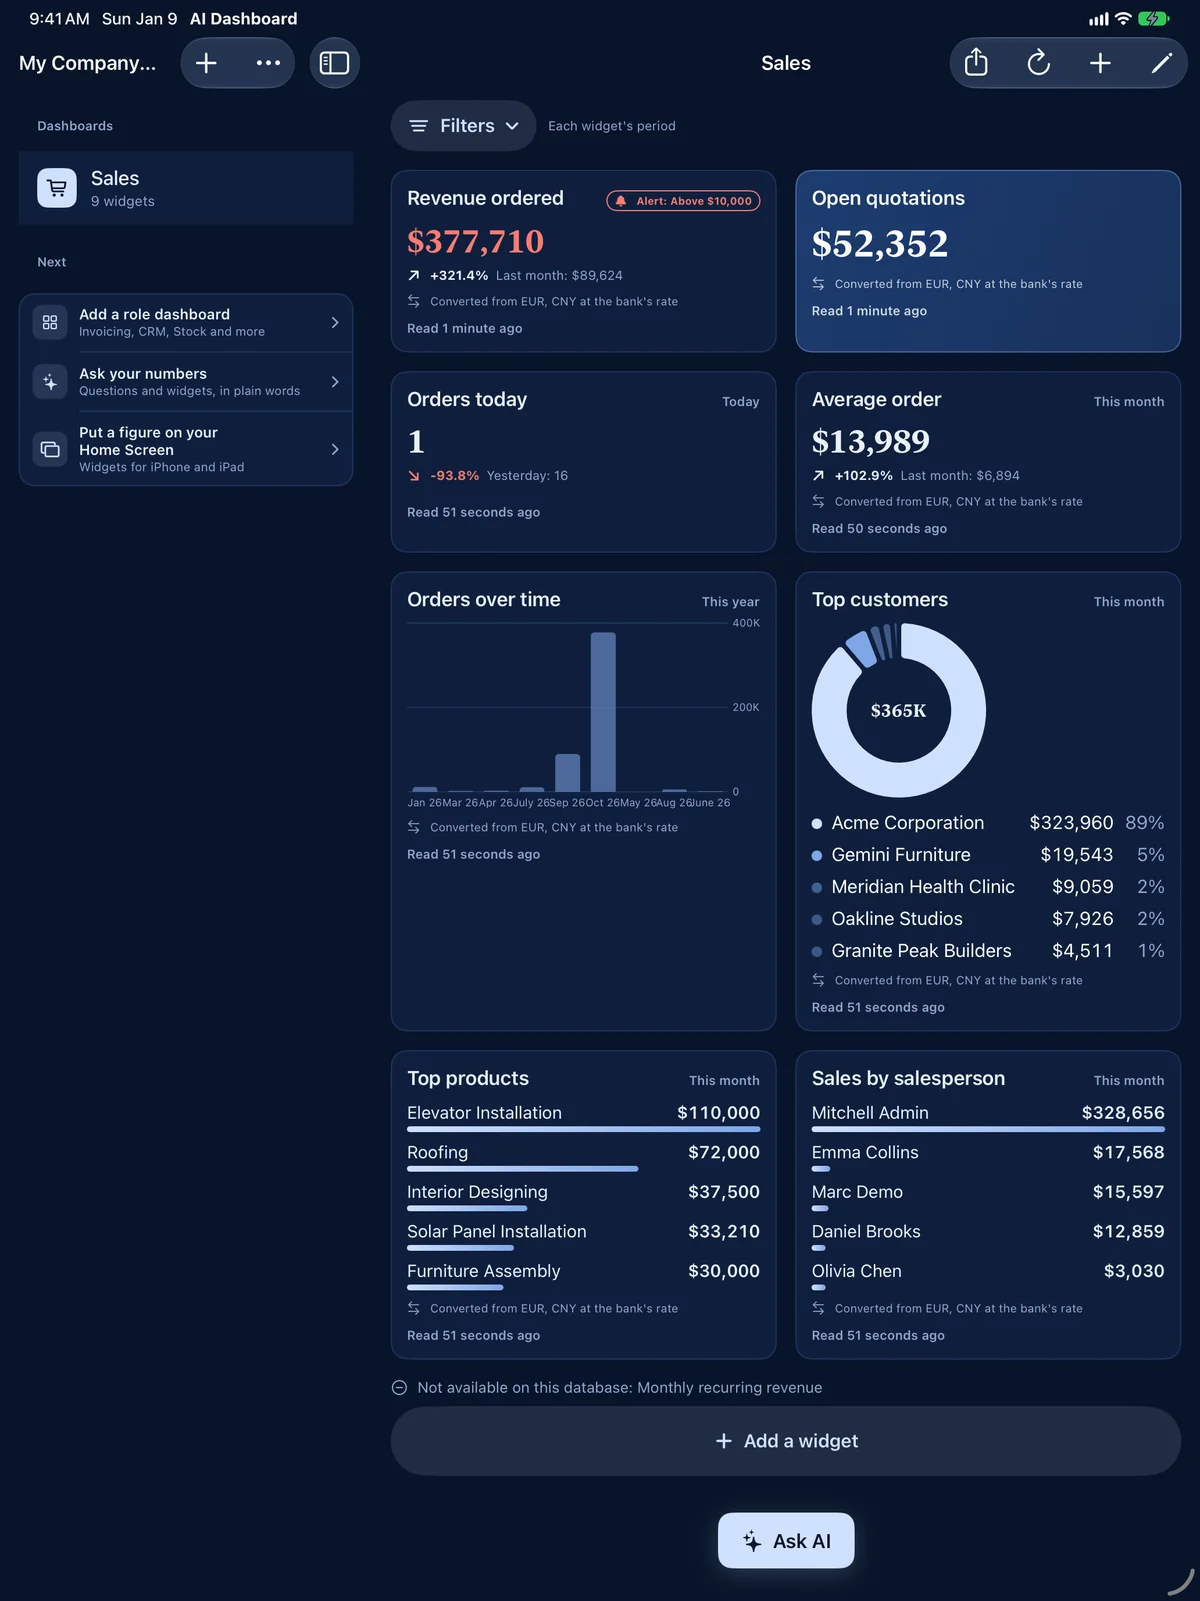Screen dimensions: 1200x1601
Task: Select Meridian Health Clinic row
Action: [988, 887]
